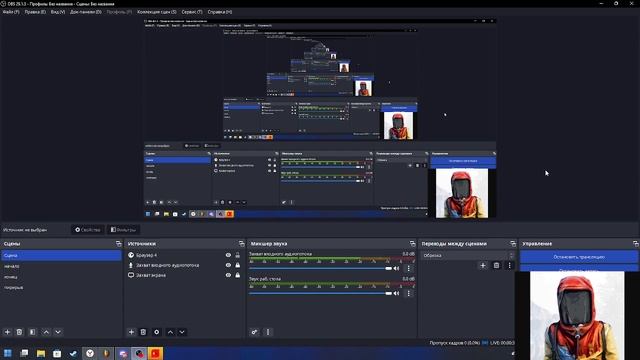Add a scene transition with the plus icon
This screenshot has width=640, height=360.
click(x=483, y=265)
